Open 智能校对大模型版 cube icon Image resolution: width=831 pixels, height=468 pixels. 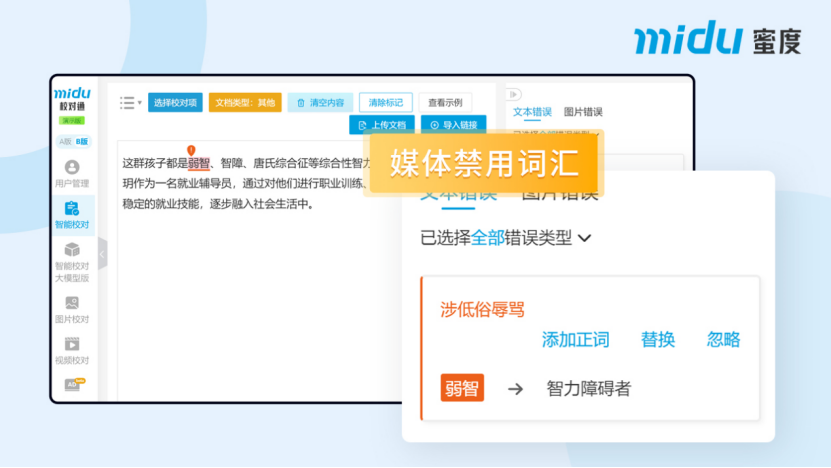pos(72,250)
